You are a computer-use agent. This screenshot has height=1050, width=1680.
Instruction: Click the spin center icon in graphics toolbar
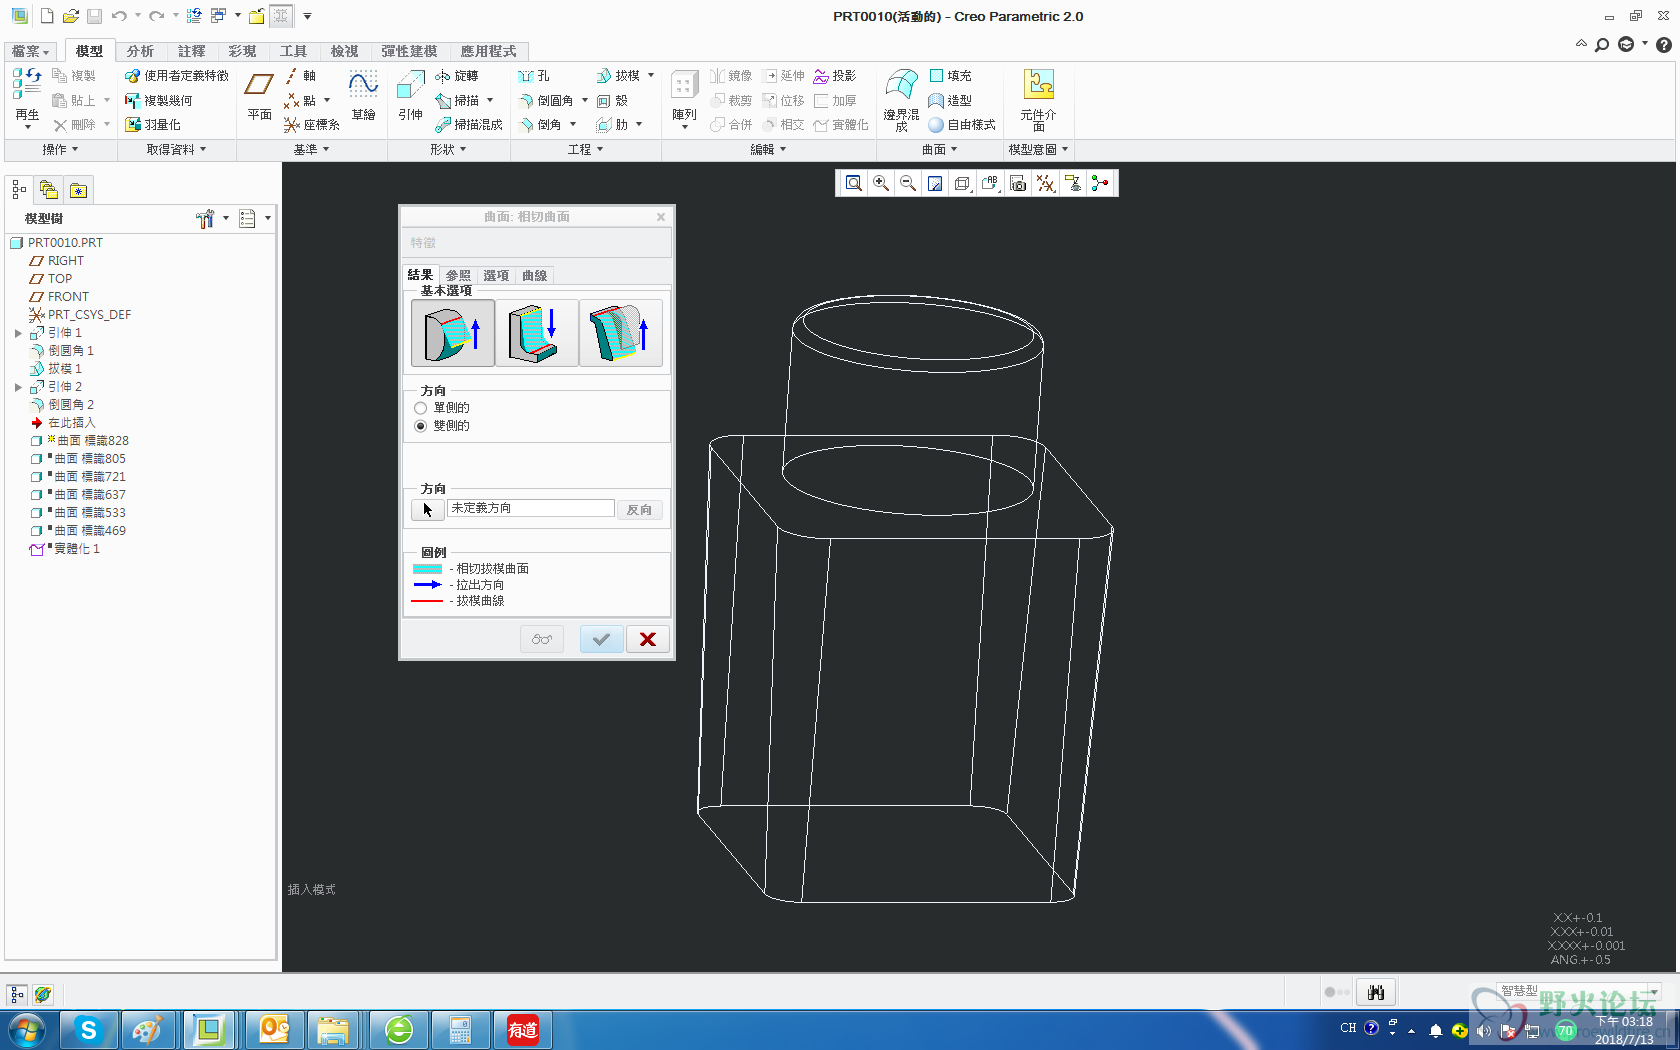(x=1100, y=183)
